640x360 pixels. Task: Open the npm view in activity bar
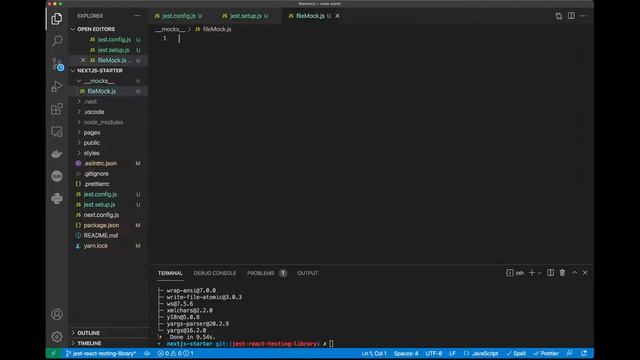click(57, 176)
